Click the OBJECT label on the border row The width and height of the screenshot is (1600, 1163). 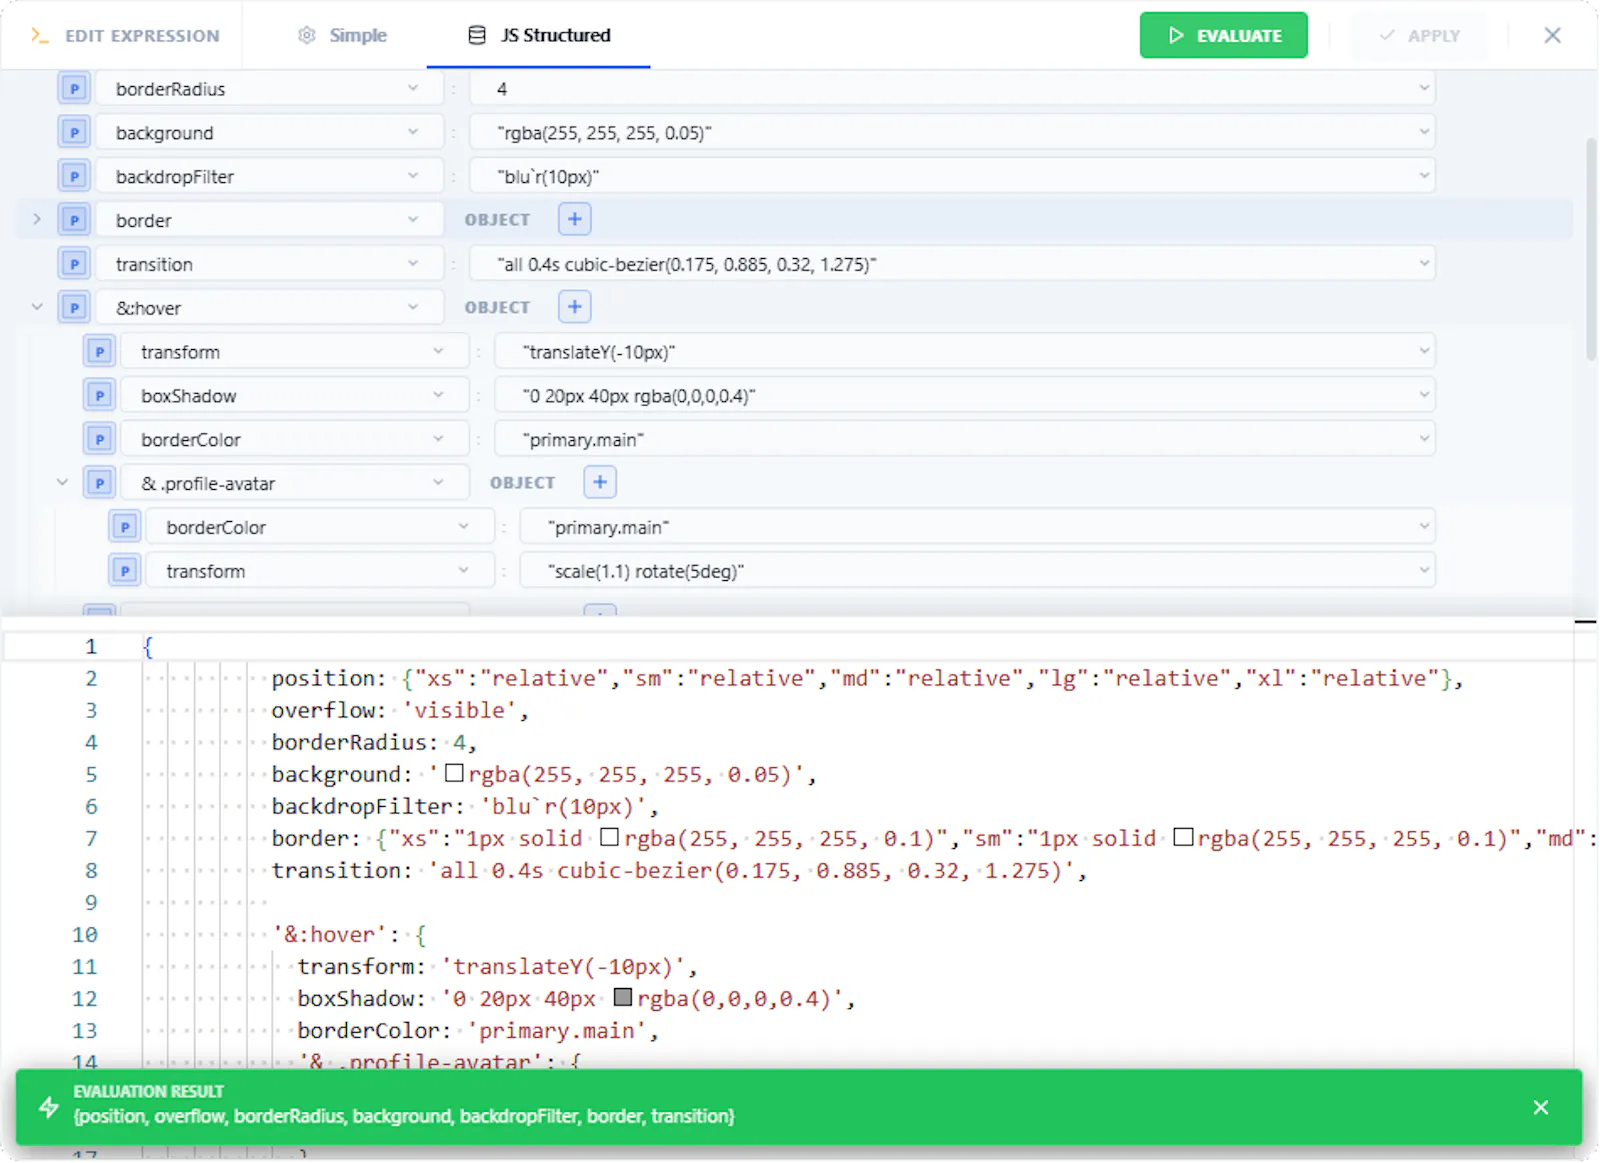[497, 220]
